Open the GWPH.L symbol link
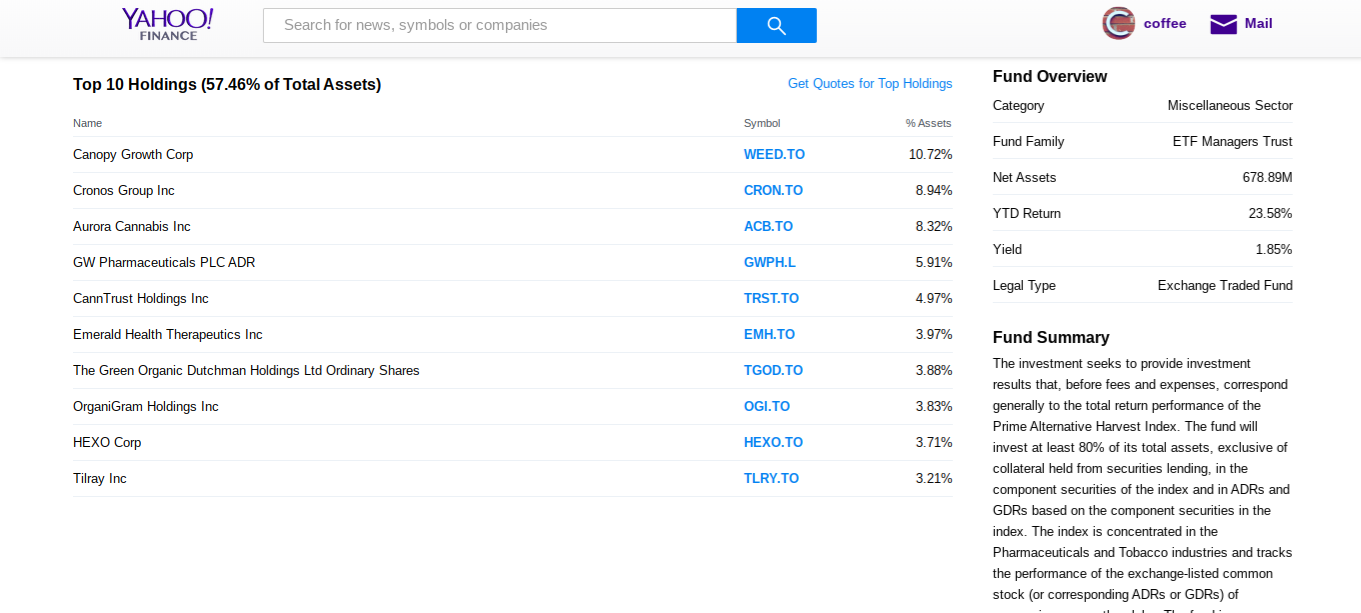 coord(770,263)
